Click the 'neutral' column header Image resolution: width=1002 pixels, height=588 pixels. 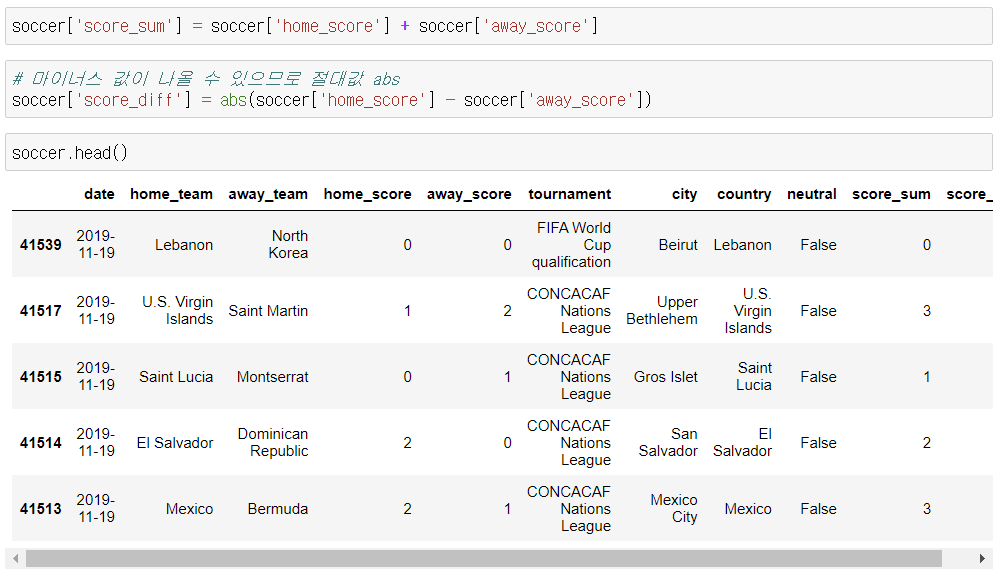(812, 194)
